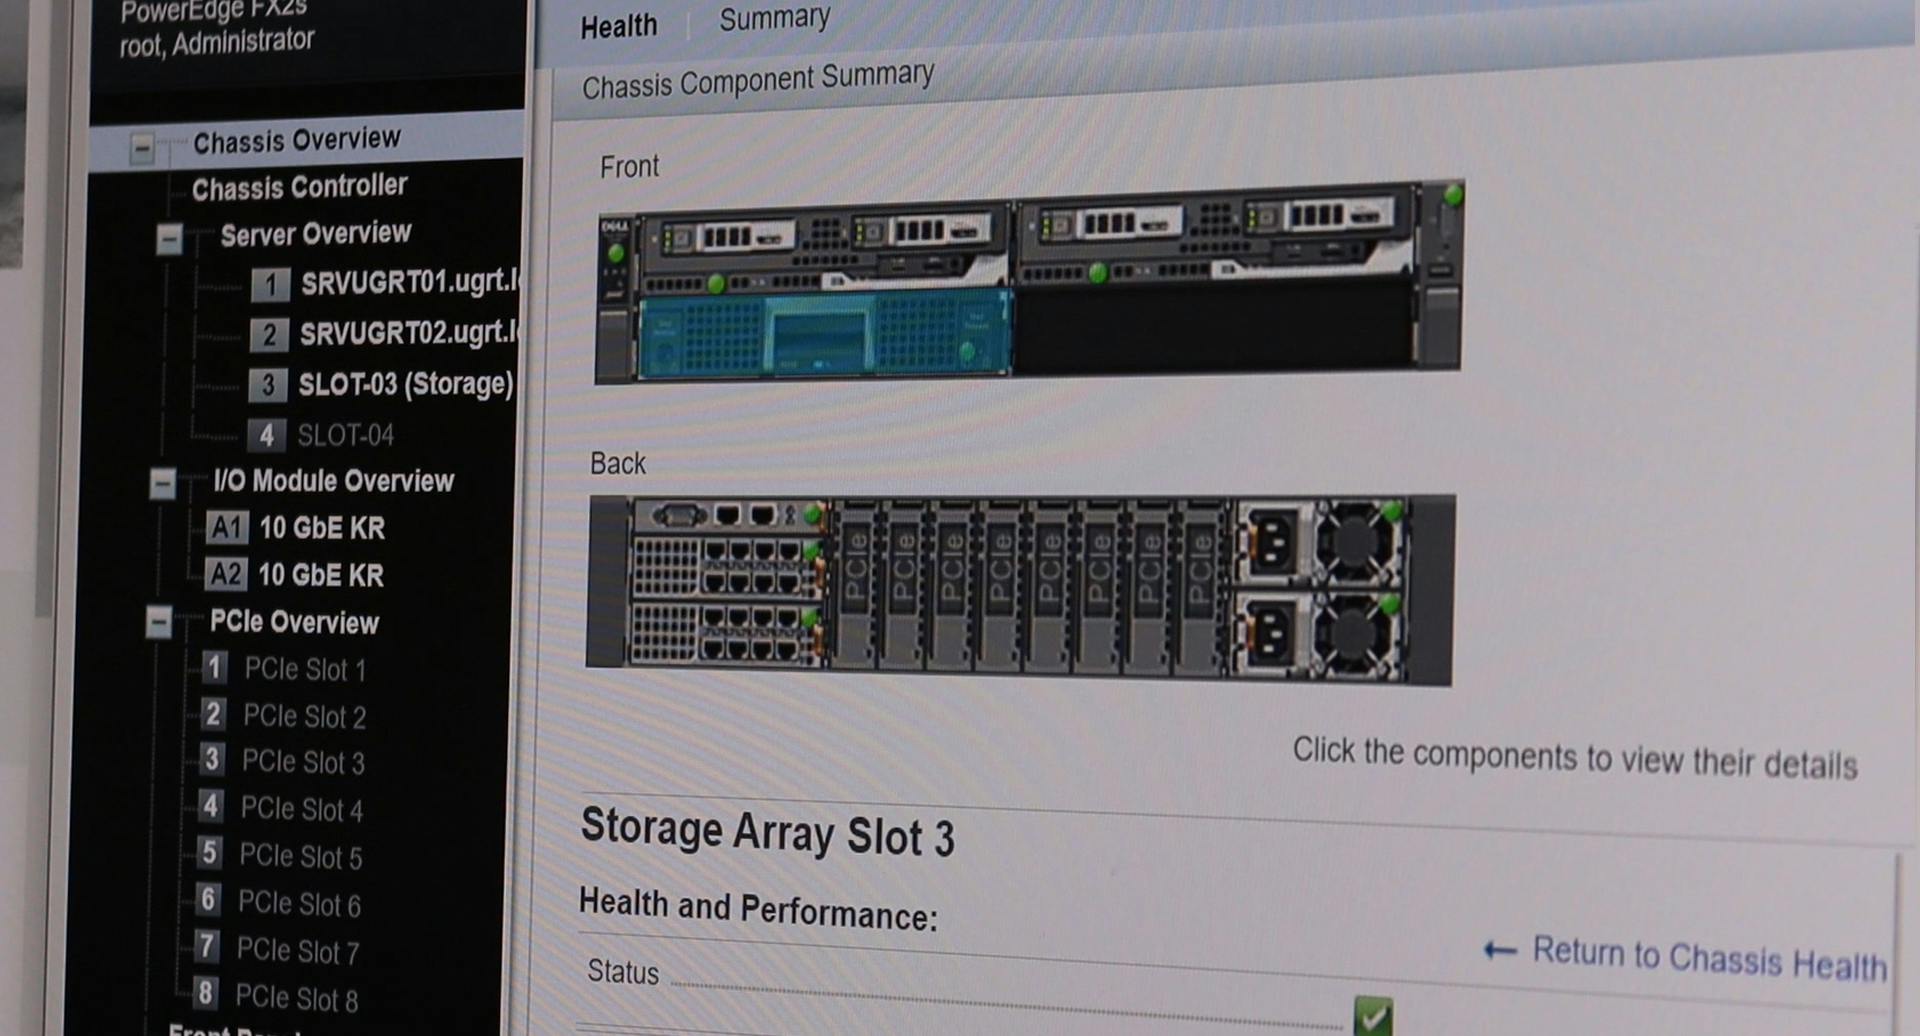Screen dimensions: 1920x1036
Task: Collapse the PCIe Overview tree node
Action: tap(158, 623)
